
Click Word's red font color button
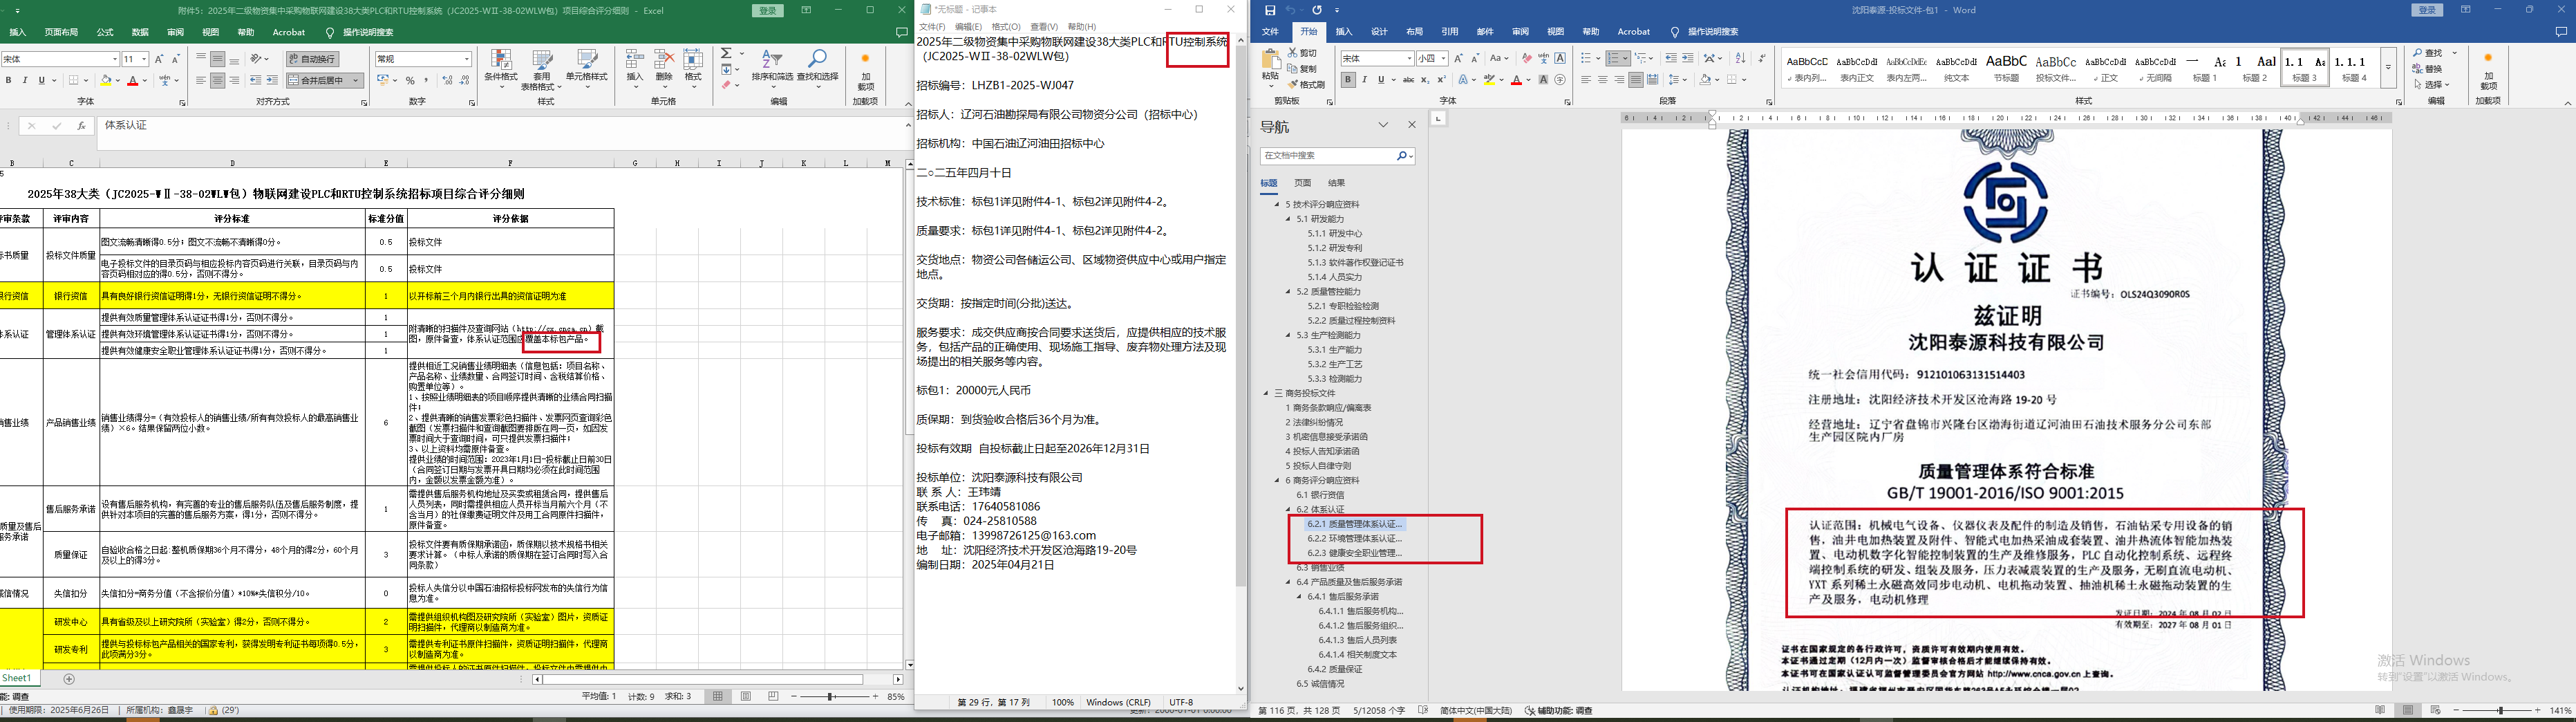click(1517, 80)
